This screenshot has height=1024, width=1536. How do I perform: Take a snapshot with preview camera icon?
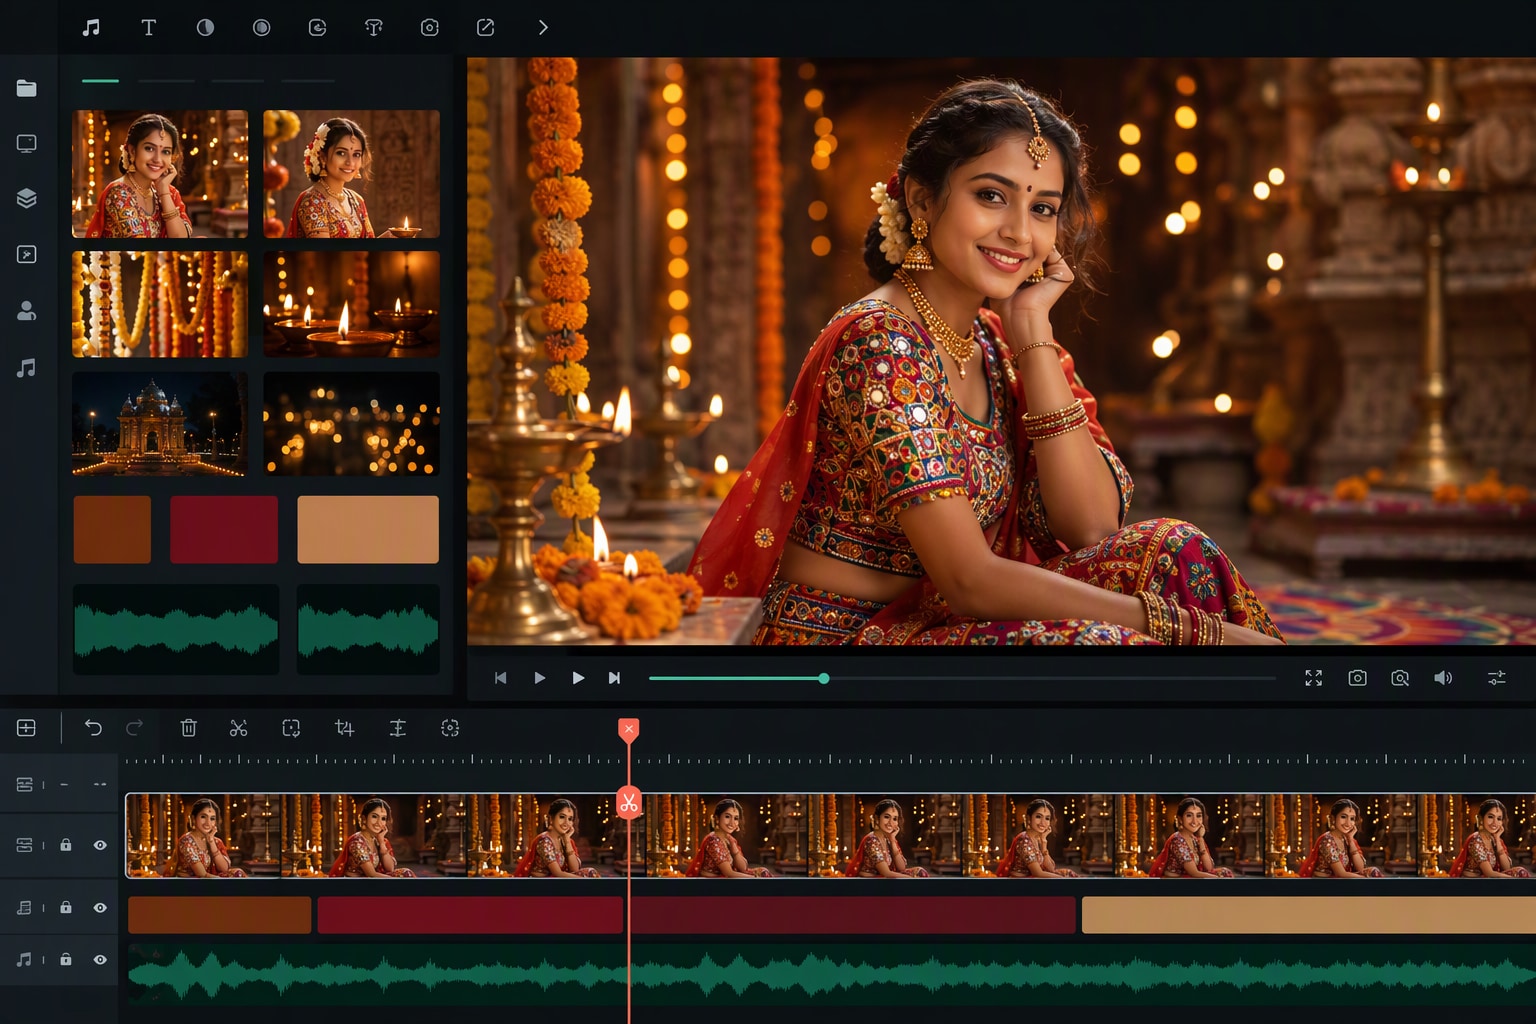pyautogui.click(x=1357, y=678)
